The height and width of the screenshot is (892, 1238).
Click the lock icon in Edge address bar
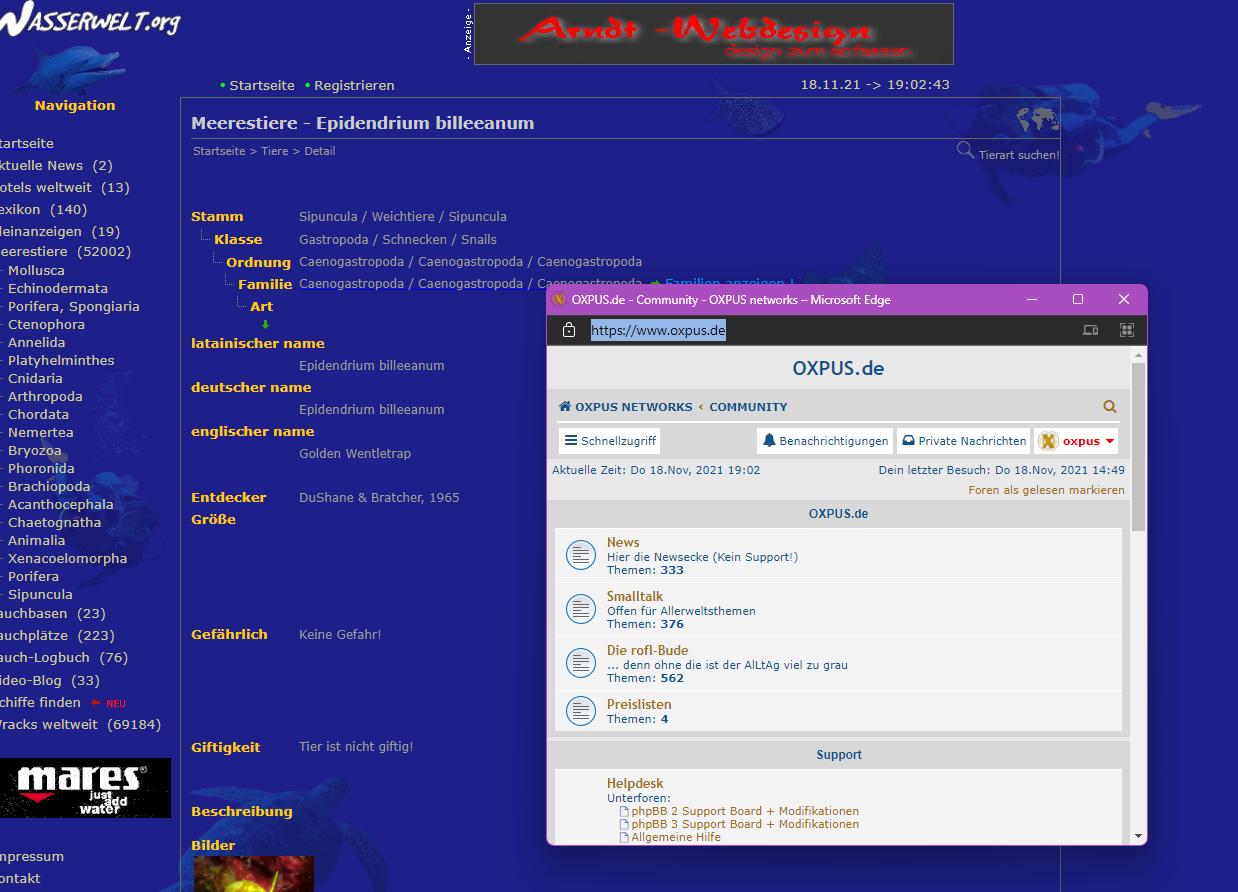(569, 330)
